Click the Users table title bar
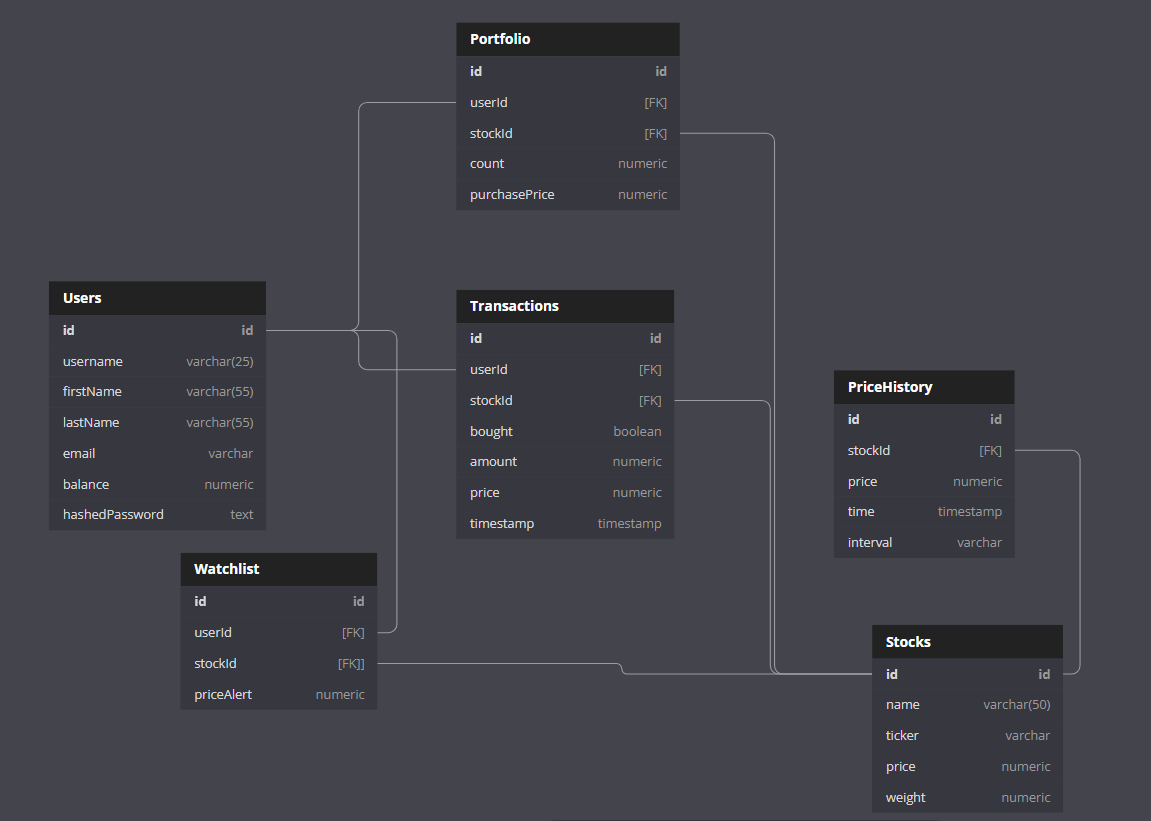 tap(156, 298)
